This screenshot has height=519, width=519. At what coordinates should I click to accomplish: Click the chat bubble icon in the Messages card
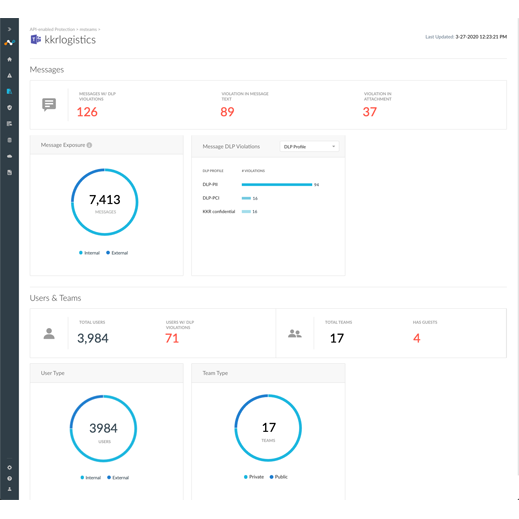pos(49,105)
